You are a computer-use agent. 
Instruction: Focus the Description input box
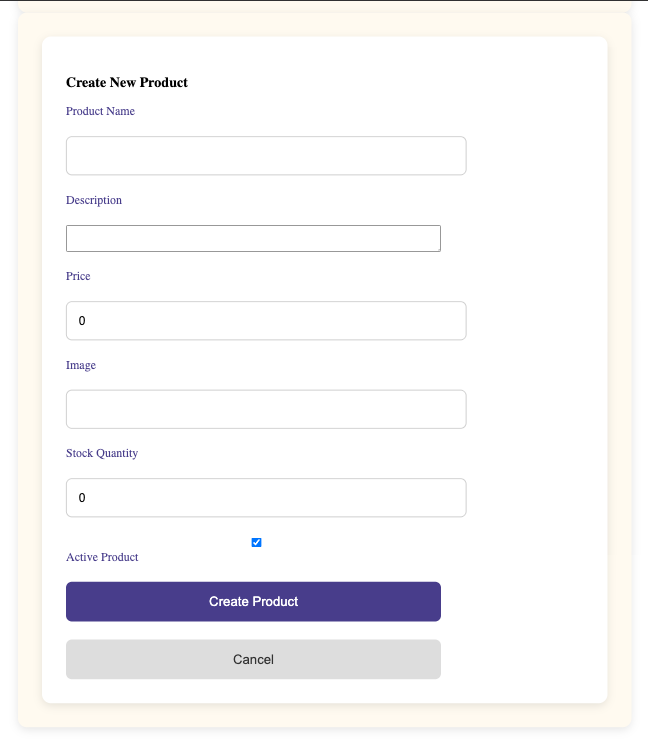coord(253,239)
